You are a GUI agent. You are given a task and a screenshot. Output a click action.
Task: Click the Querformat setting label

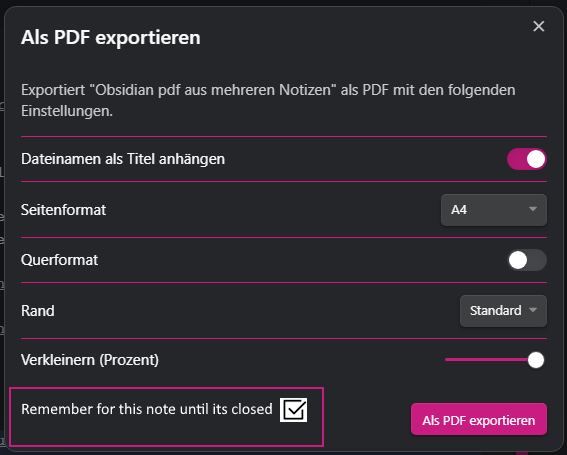click(x=59, y=260)
